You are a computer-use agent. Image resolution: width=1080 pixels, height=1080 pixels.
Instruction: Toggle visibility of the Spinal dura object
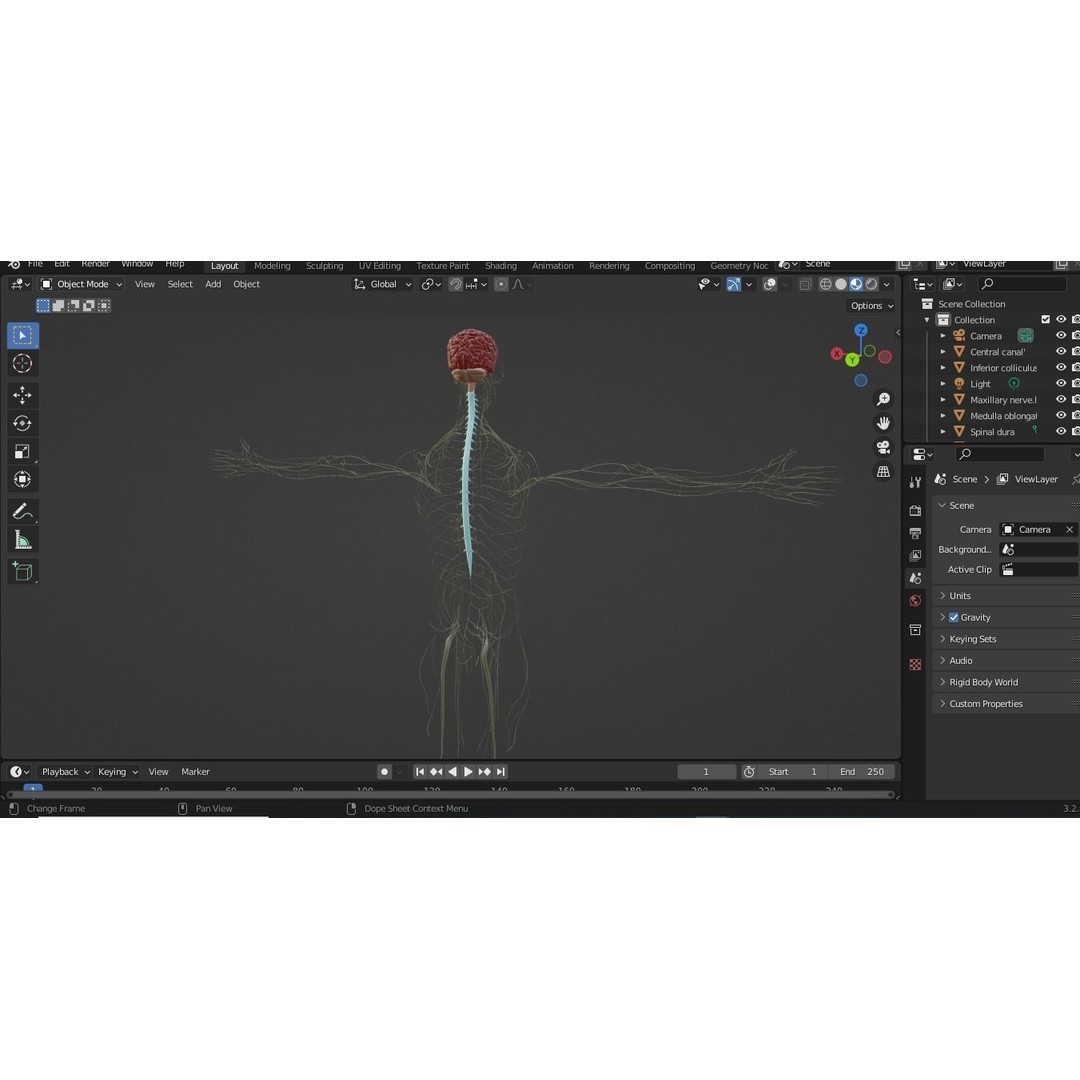tap(1060, 431)
